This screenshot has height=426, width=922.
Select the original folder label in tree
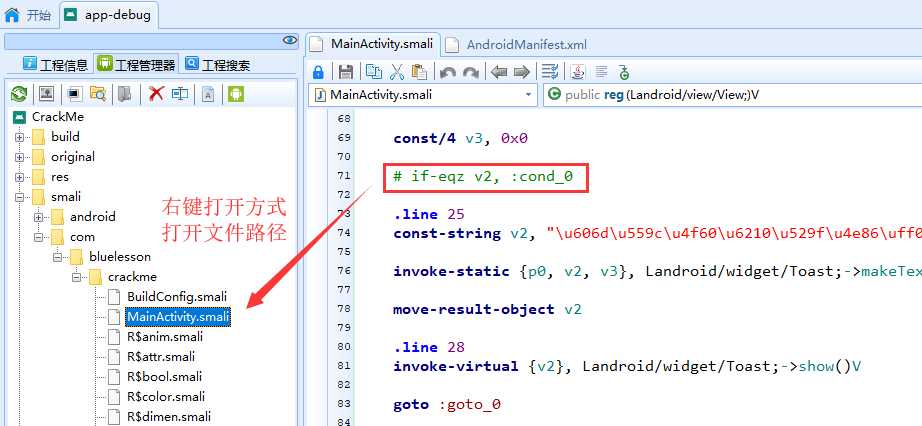pos(73,157)
